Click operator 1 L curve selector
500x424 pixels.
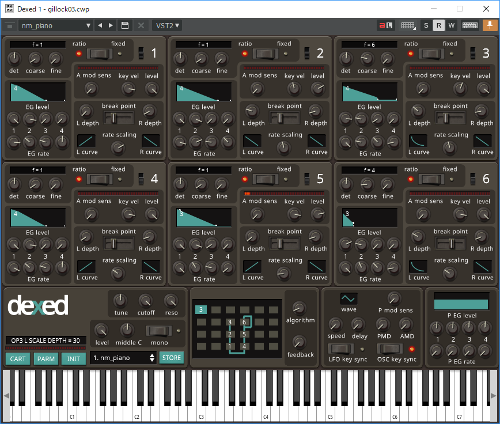[86, 141]
